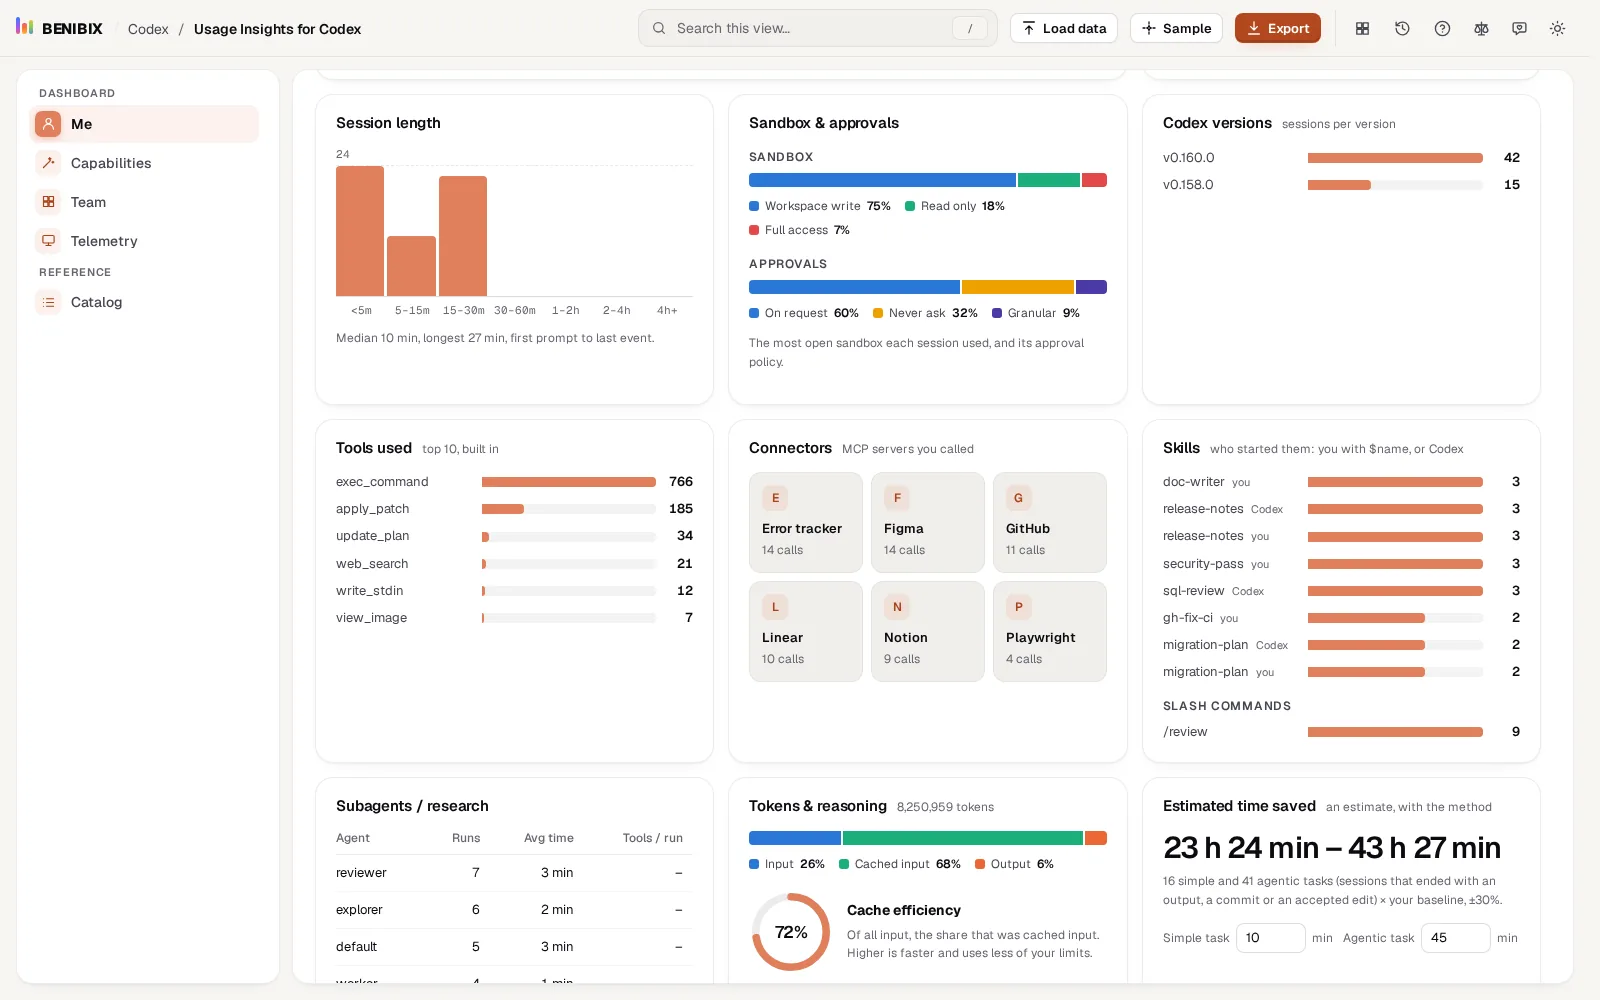Click the 15-30m session length bar
The width and height of the screenshot is (1600, 1000).
pyautogui.click(x=463, y=236)
